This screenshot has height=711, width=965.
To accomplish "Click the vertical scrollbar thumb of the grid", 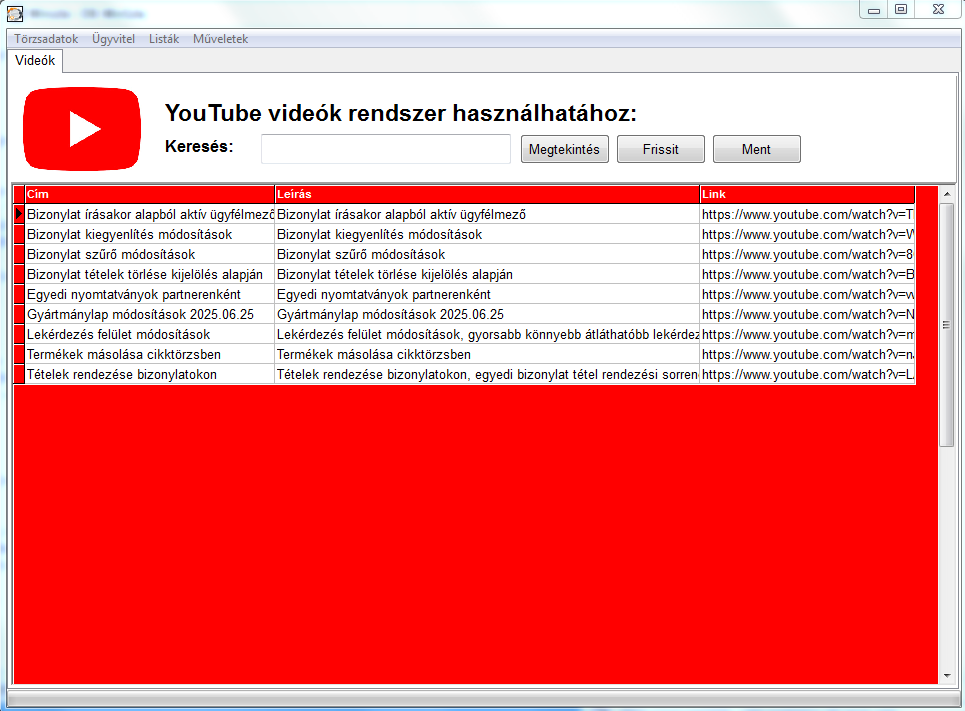I will pos(947,324).
